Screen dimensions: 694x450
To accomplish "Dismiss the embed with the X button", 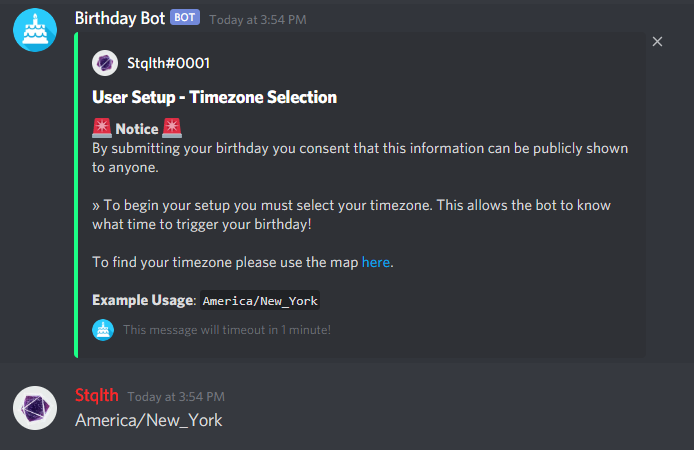I will pyautogui.click(x=657, y=42).
